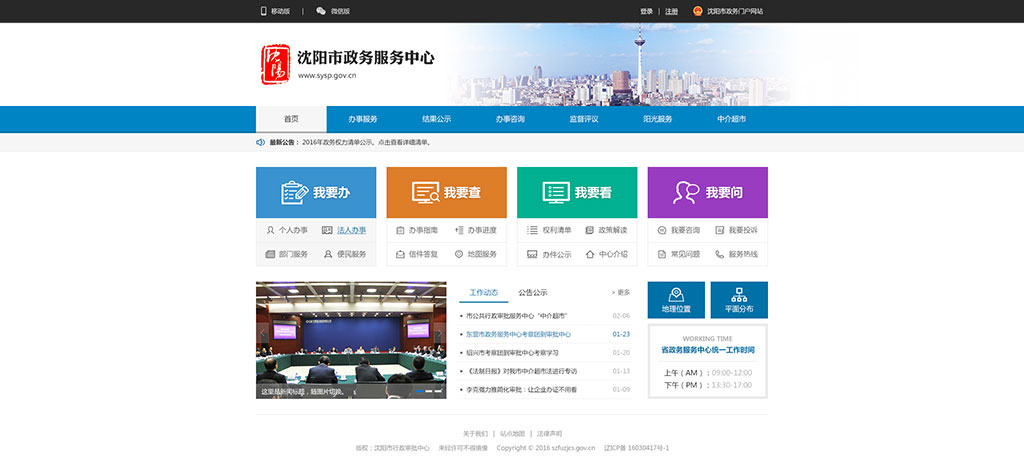Click the 我要问 chat bubble icon
Image resolution: width=1024 pixels, height=467 pixels.
[x=686, y=192]
